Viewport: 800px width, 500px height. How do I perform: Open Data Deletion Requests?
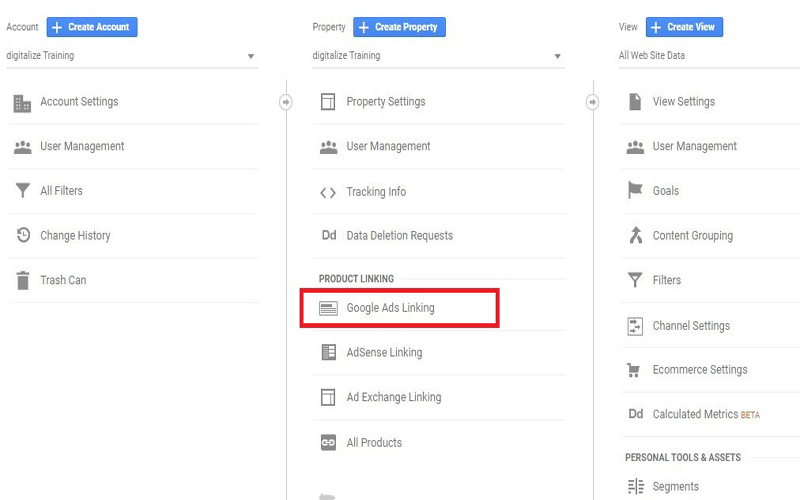click(x=399, y=236)
